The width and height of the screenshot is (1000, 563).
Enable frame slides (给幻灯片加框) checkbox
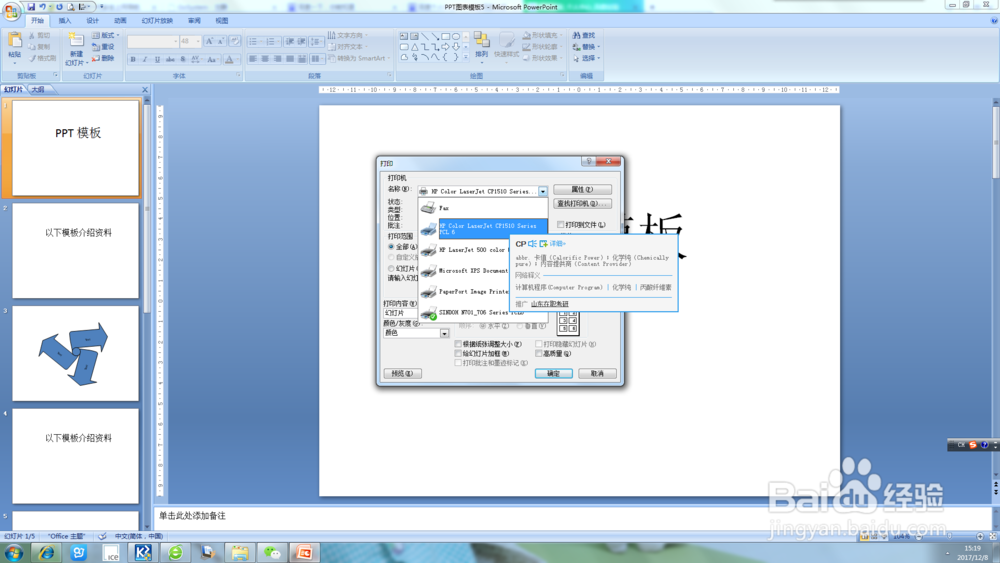pos(458,353)
